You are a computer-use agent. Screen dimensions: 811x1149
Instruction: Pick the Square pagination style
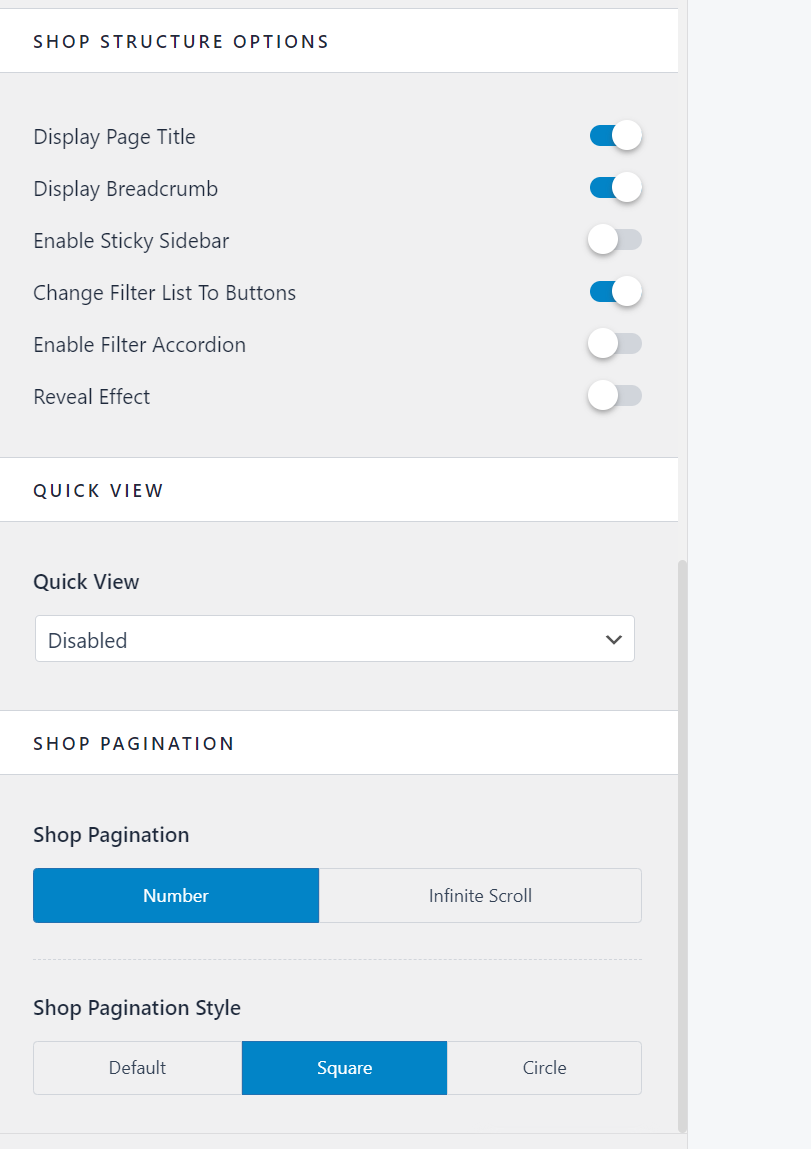point(344,1068)
